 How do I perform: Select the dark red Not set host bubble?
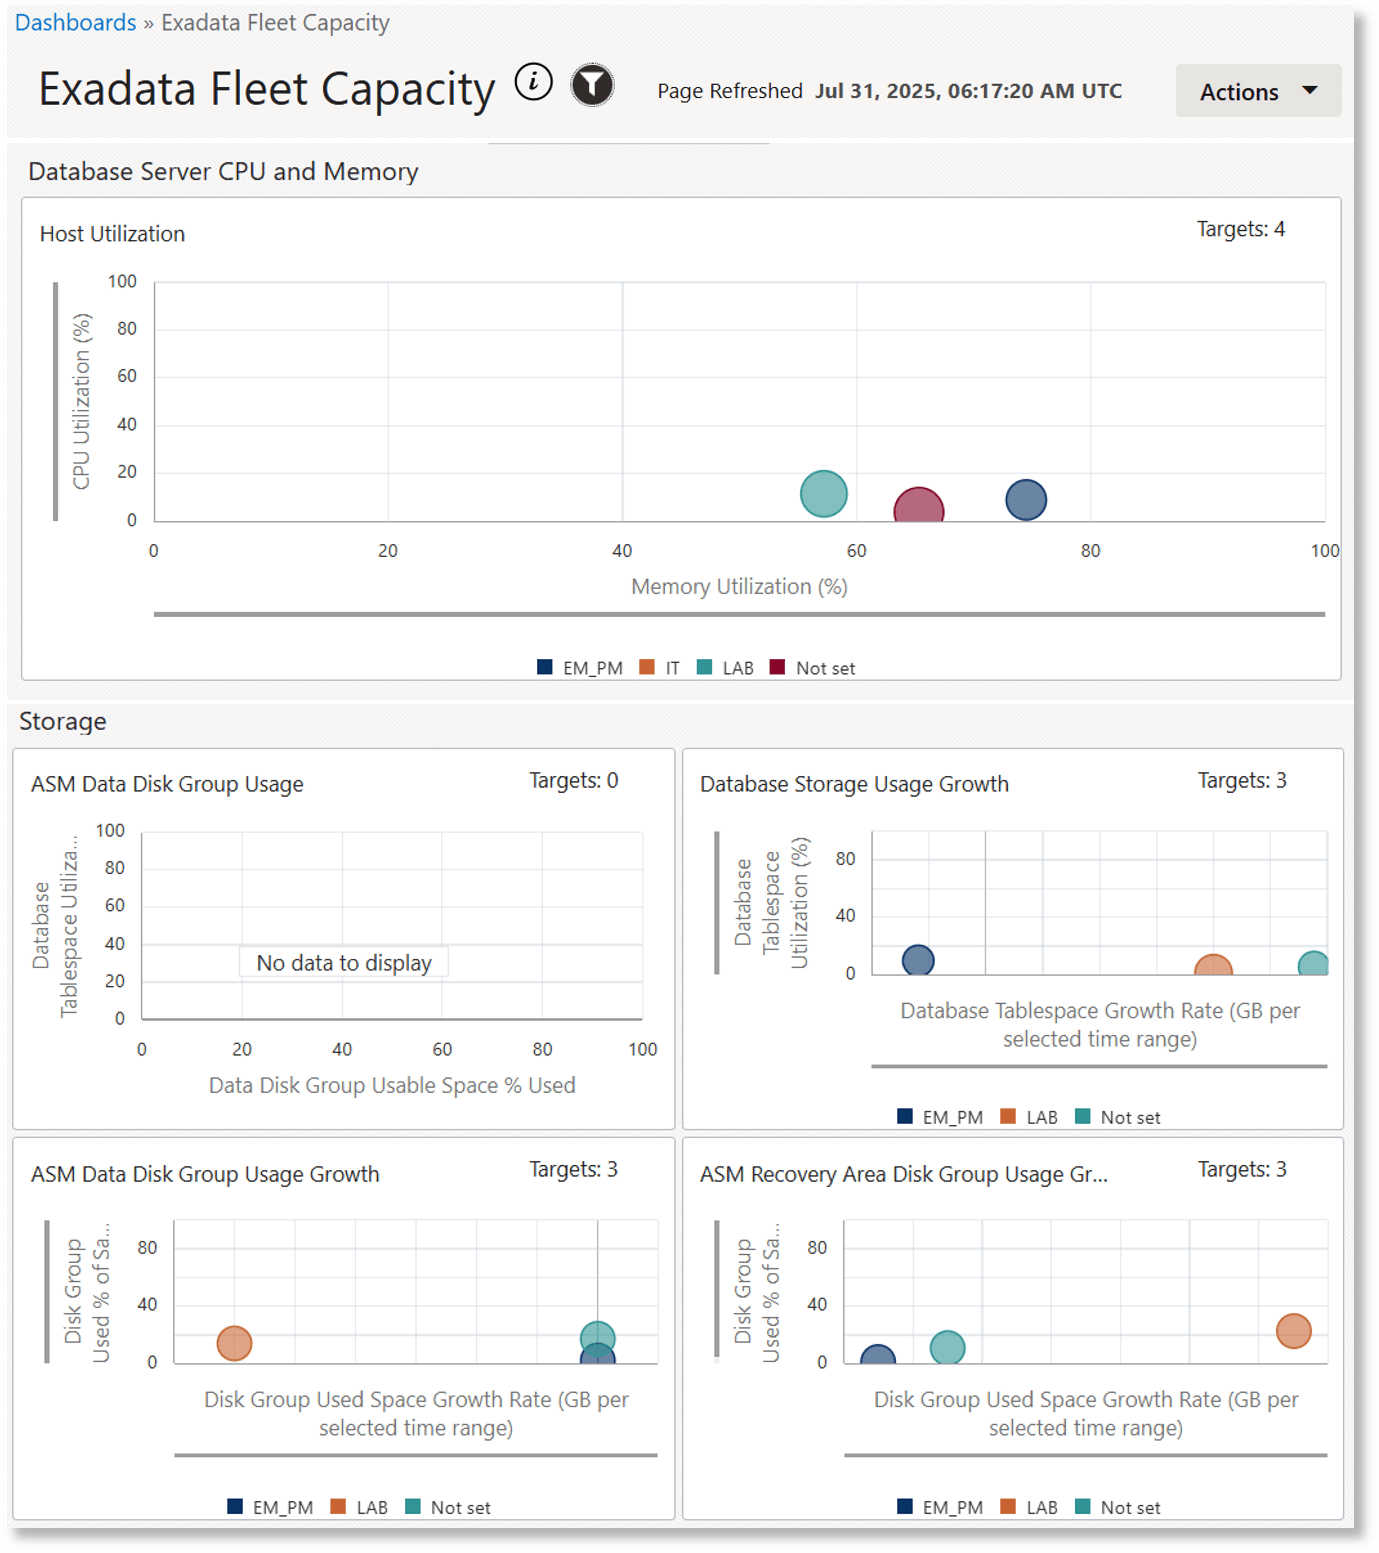[x=918, y=507]
